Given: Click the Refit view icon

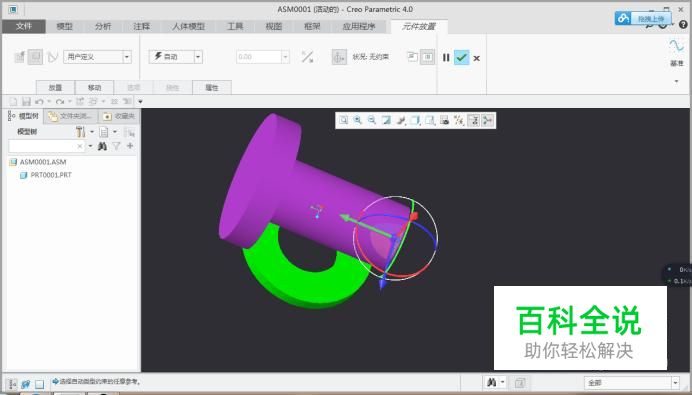Looking at the screenshot, I should pos(343,120).
